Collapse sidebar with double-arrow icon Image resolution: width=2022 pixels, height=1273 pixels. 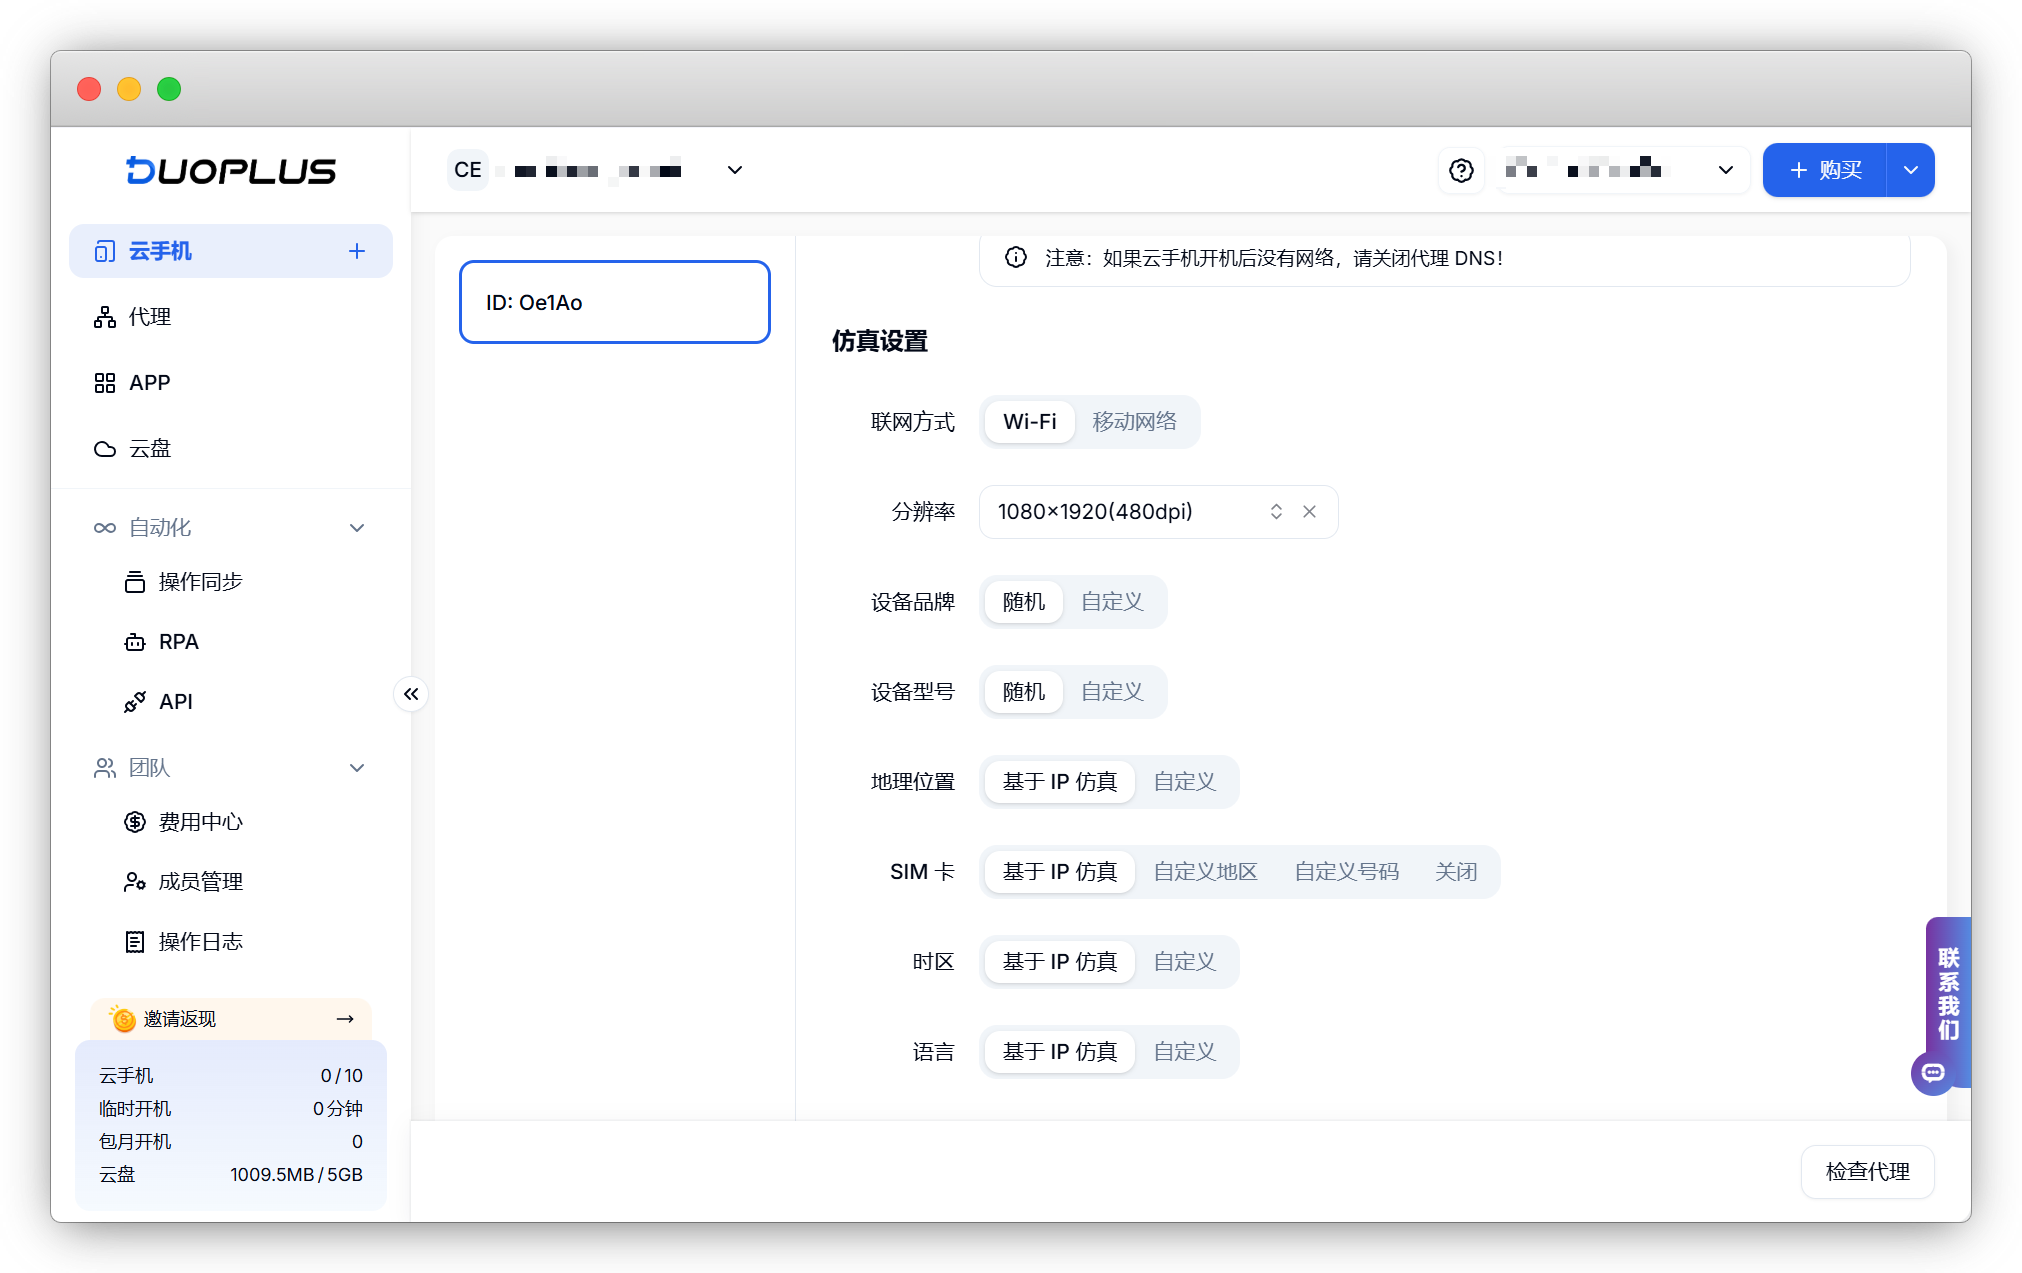(x=411, y=694)
